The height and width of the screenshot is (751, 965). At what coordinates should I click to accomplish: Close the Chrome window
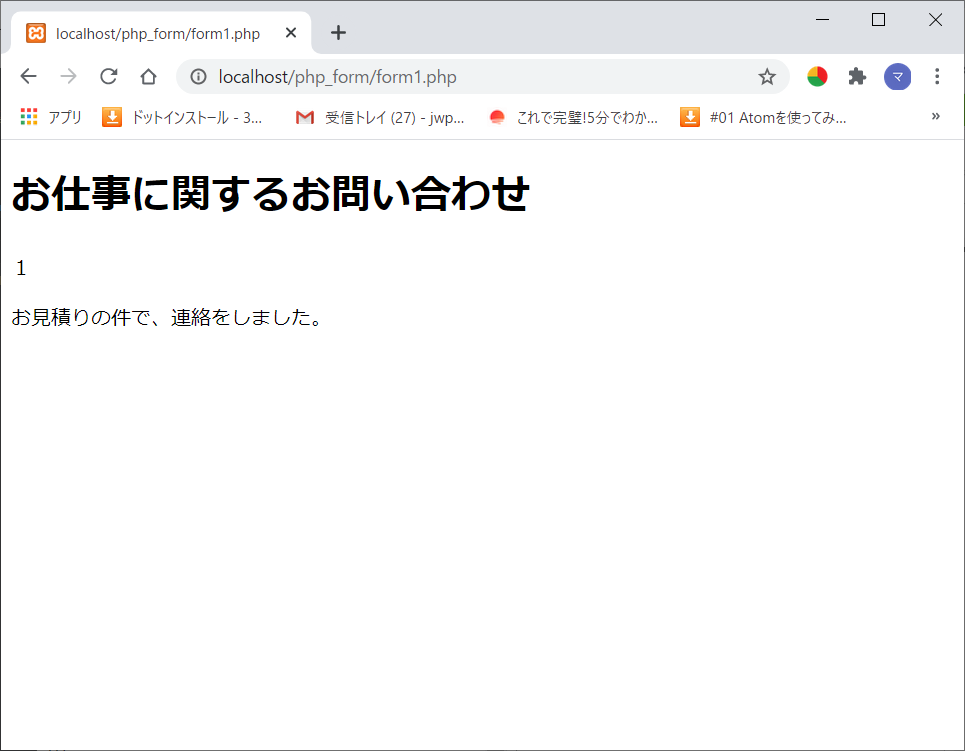pos(935,20)
